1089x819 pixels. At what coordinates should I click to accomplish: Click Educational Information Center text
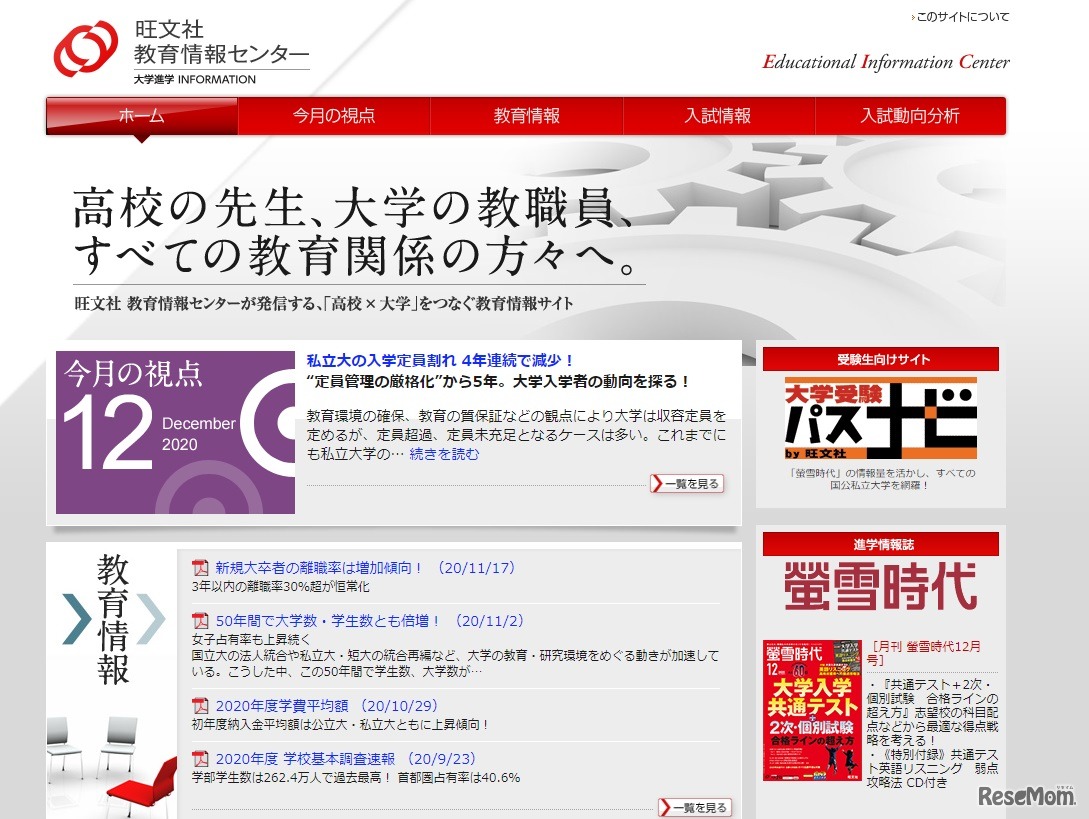pos(886,62)
